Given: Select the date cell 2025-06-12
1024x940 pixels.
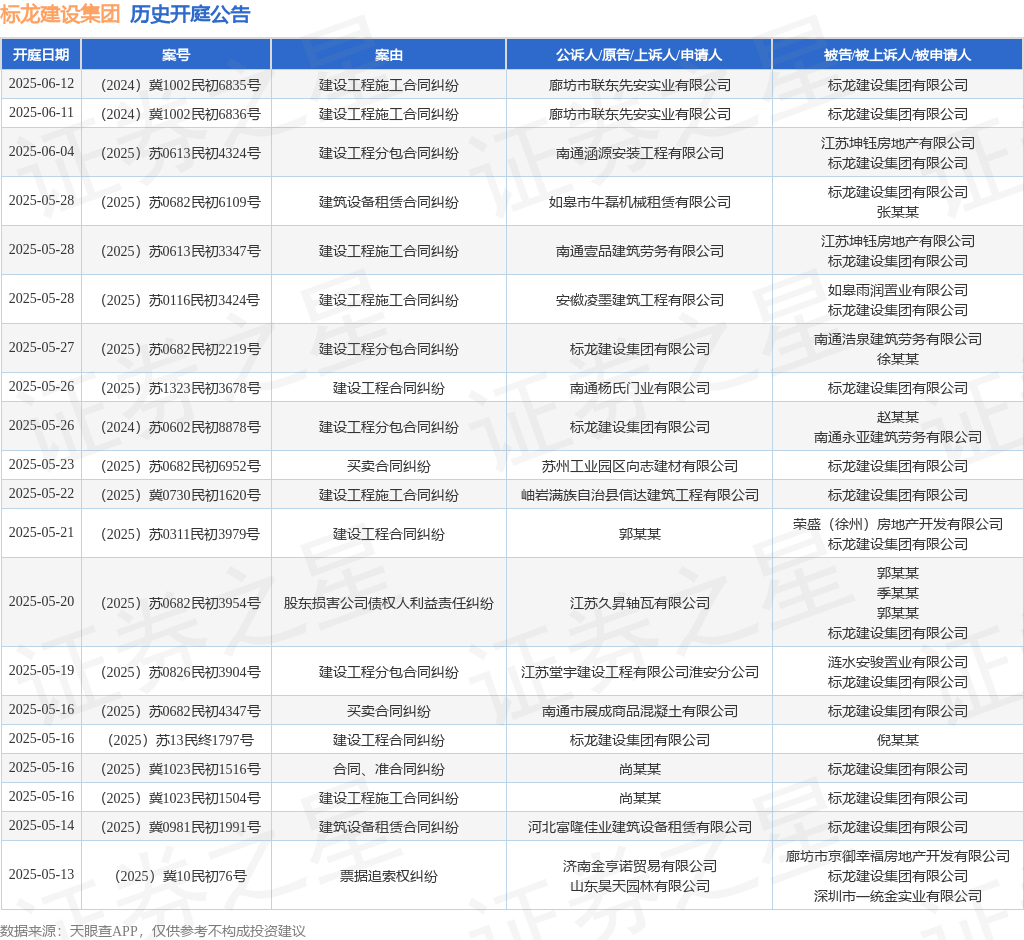Looking at the screenshot, I should (x=41, y=84).
